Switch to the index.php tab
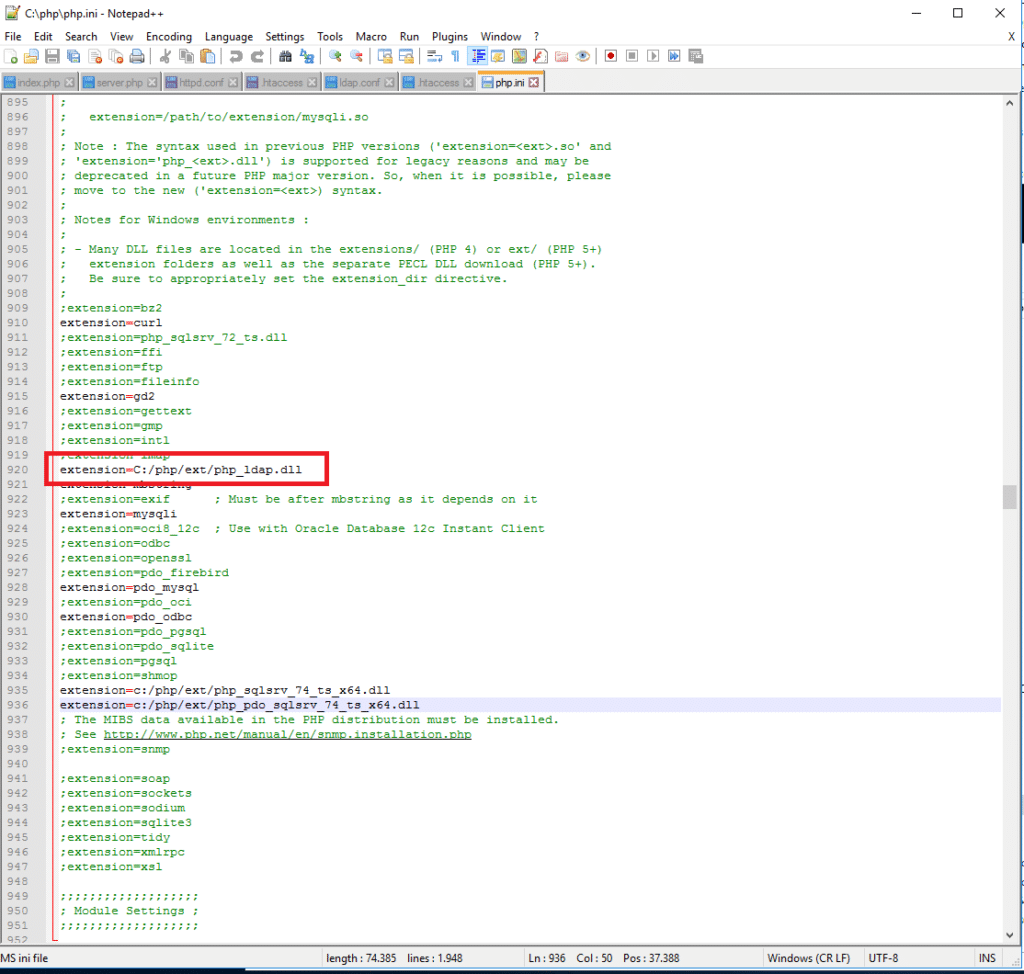 pos(39,82)
